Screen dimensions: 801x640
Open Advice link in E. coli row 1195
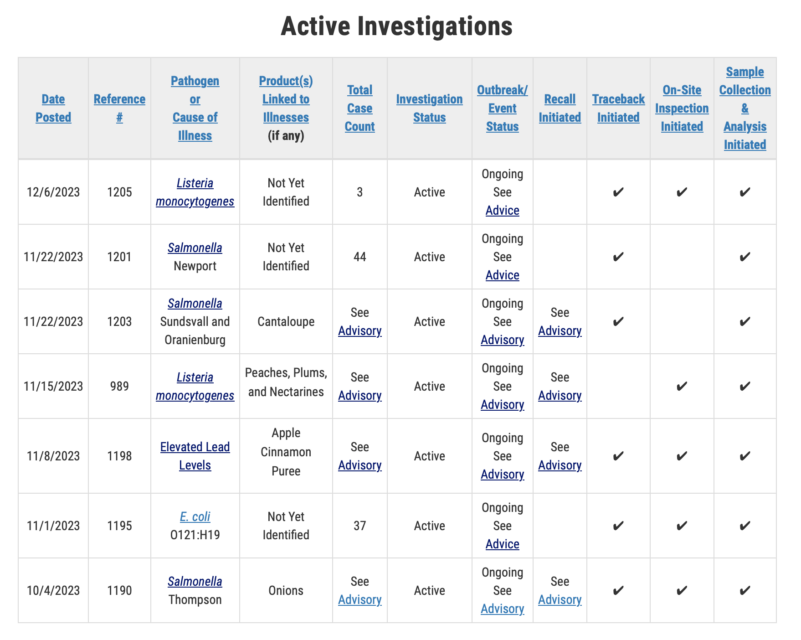tap(502, 544)
